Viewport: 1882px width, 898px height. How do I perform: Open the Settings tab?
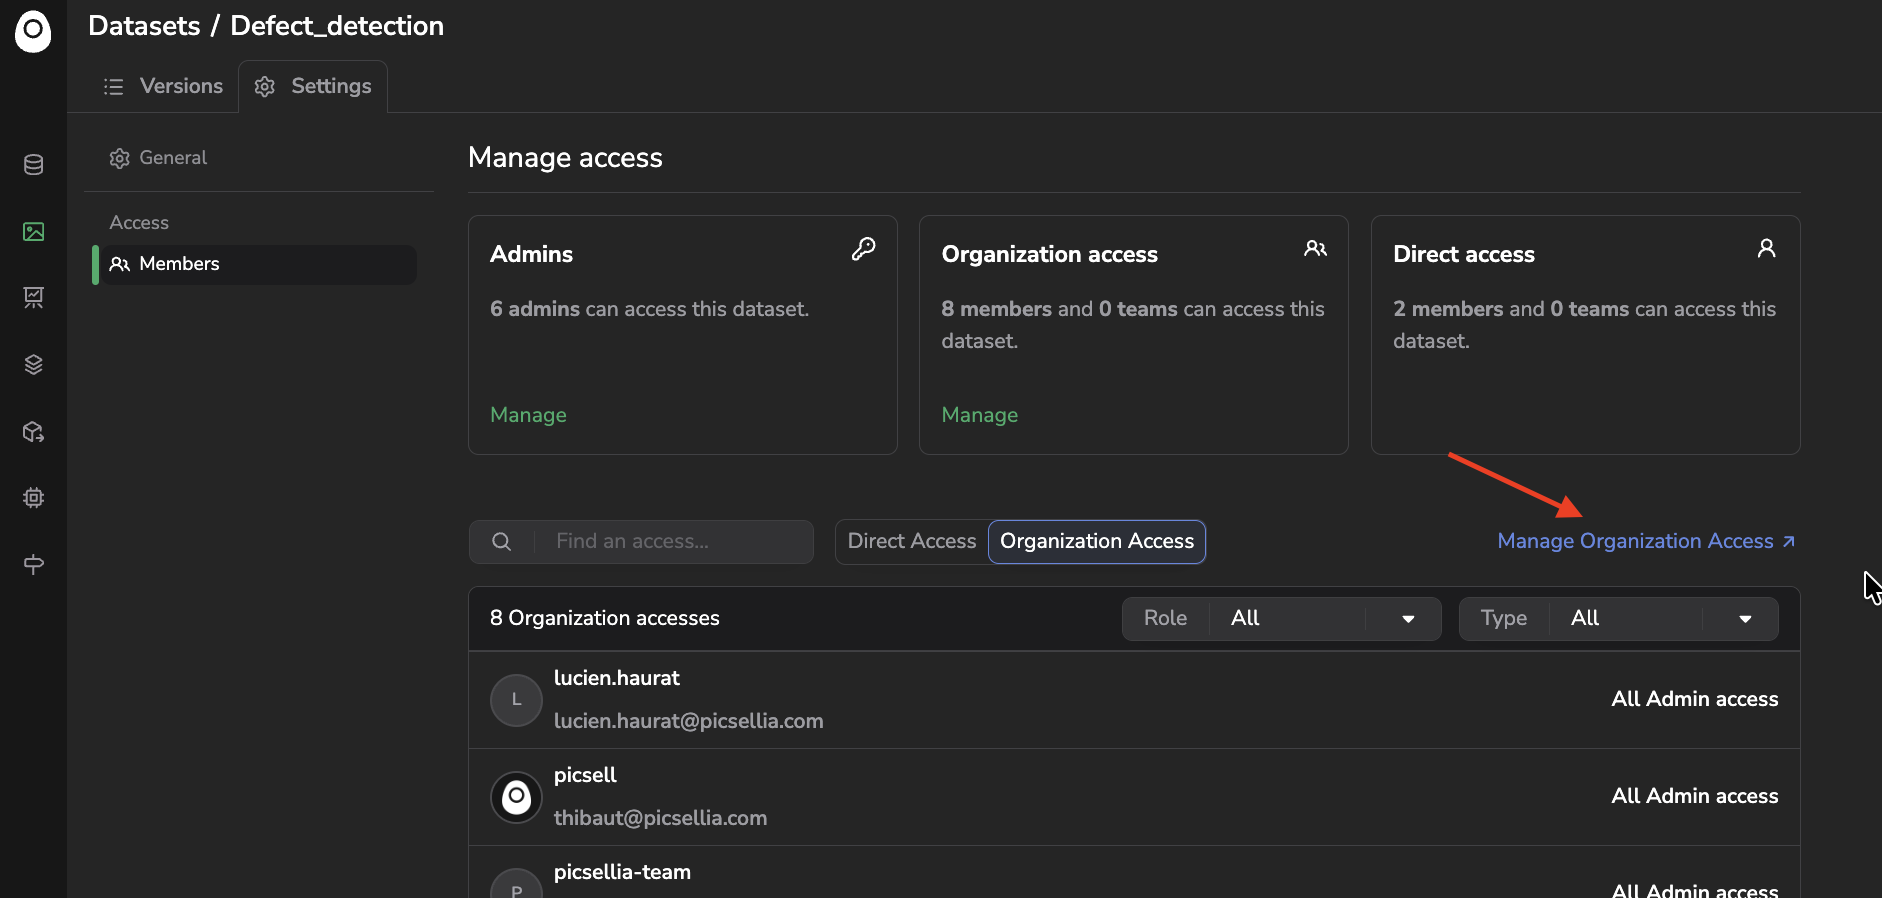click(x=313, y=87)
